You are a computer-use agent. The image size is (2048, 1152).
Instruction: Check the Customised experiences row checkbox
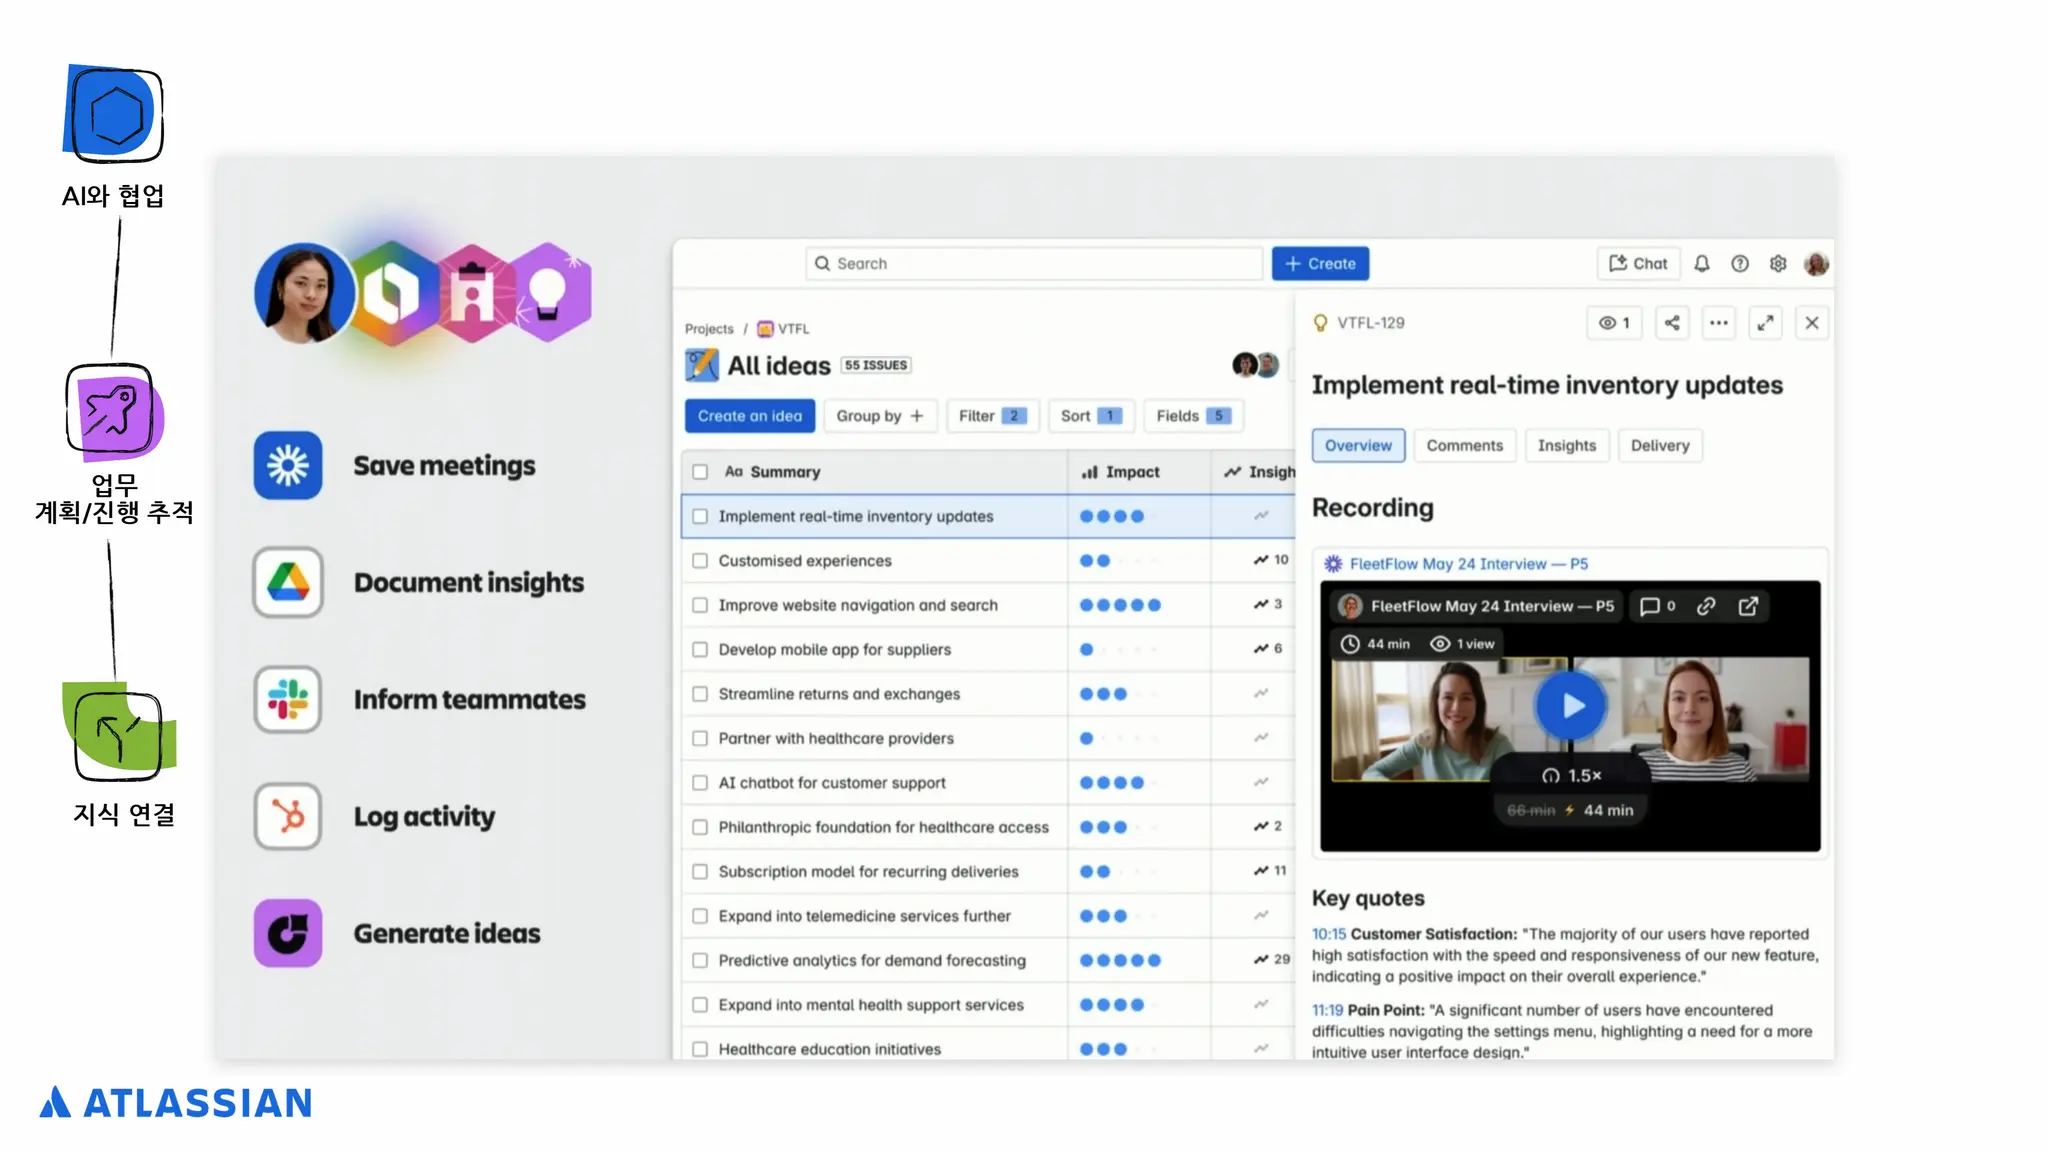(x=700, y=561)
